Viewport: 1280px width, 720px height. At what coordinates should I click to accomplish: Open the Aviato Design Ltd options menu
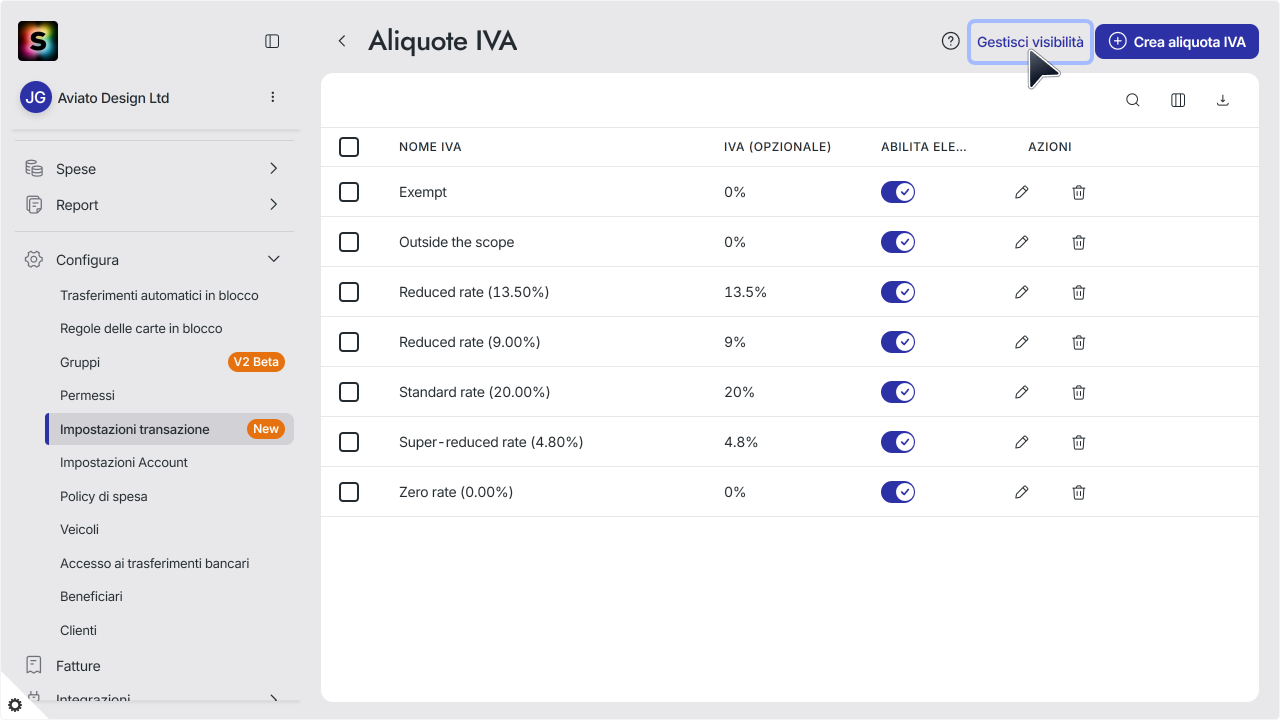[x=273, y=97]
